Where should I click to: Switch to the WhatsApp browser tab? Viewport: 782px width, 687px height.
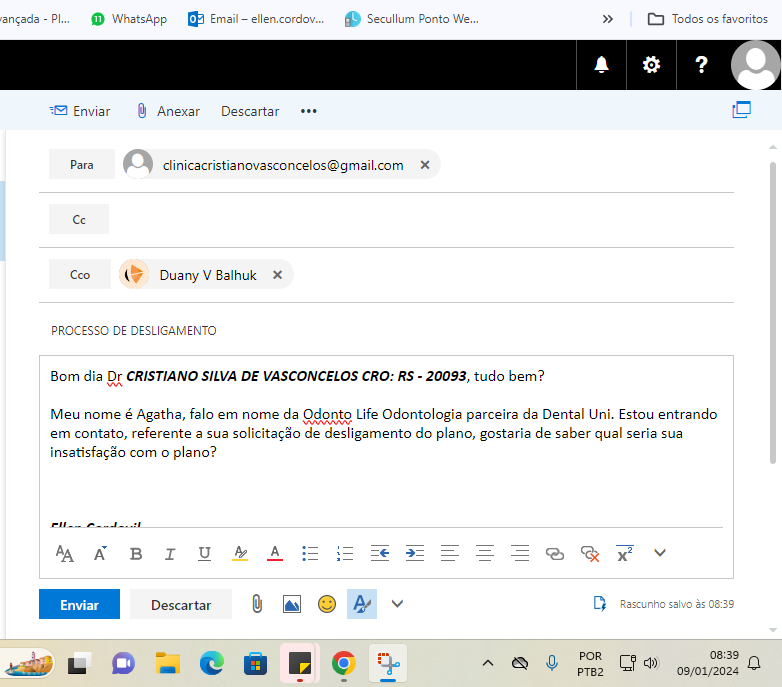(x=128, y=19)
